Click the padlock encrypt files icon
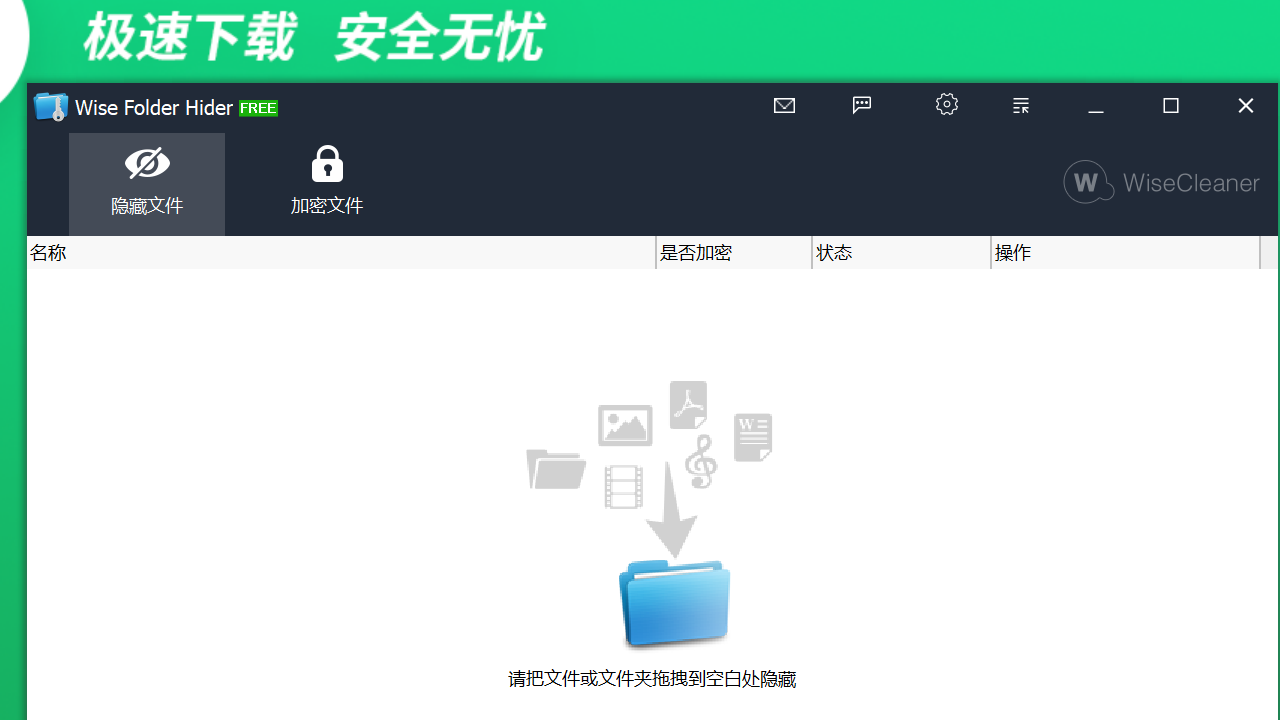Image resolution: width=1280 pixels, height=720 pixels. coord(327,162)
